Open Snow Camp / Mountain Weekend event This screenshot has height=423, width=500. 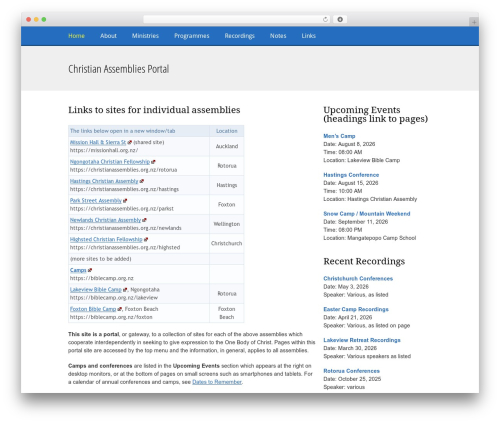[x=367, y=214]
